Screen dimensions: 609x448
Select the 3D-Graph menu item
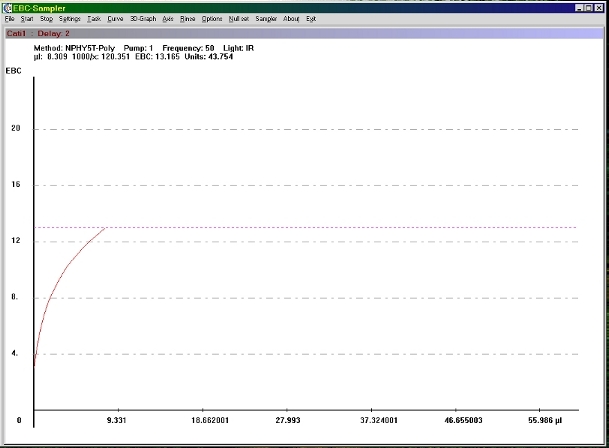point(143,19)
